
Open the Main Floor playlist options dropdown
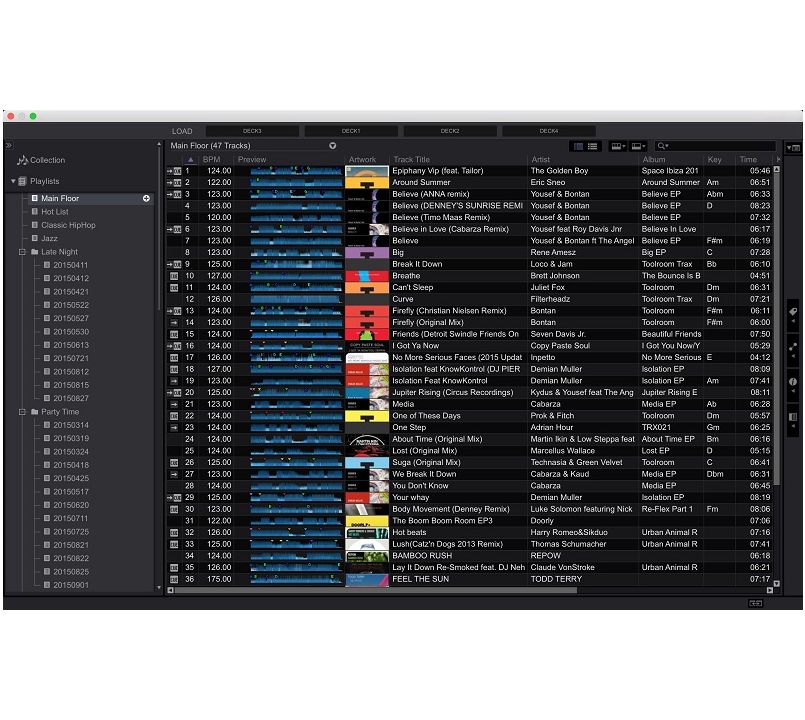(x=333, y=146)
